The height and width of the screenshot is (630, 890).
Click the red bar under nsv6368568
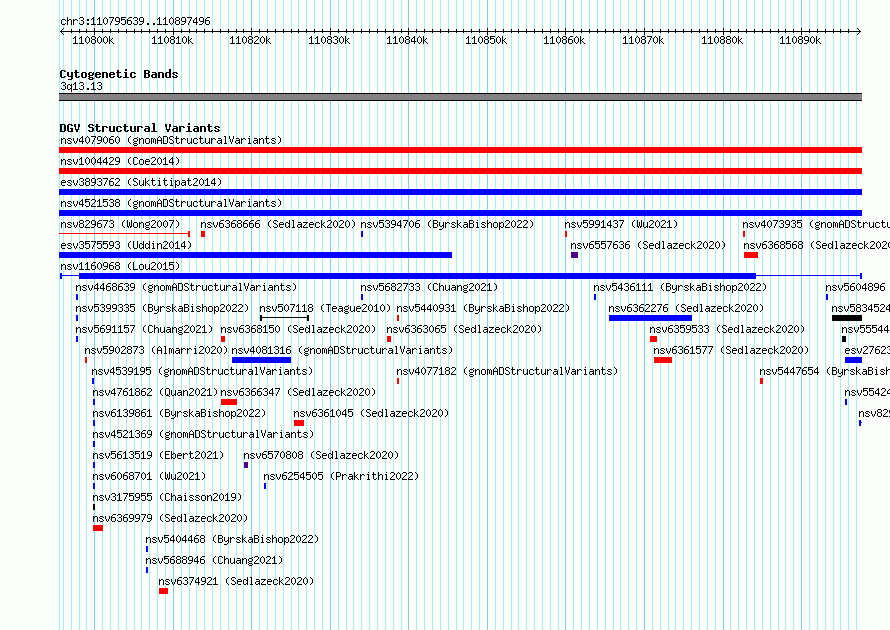coord(751,255)
